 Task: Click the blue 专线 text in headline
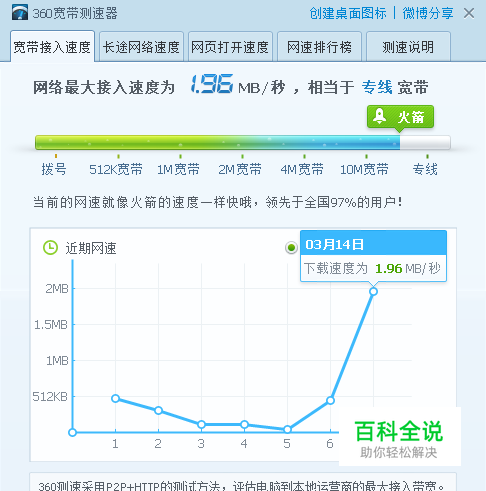377,87
